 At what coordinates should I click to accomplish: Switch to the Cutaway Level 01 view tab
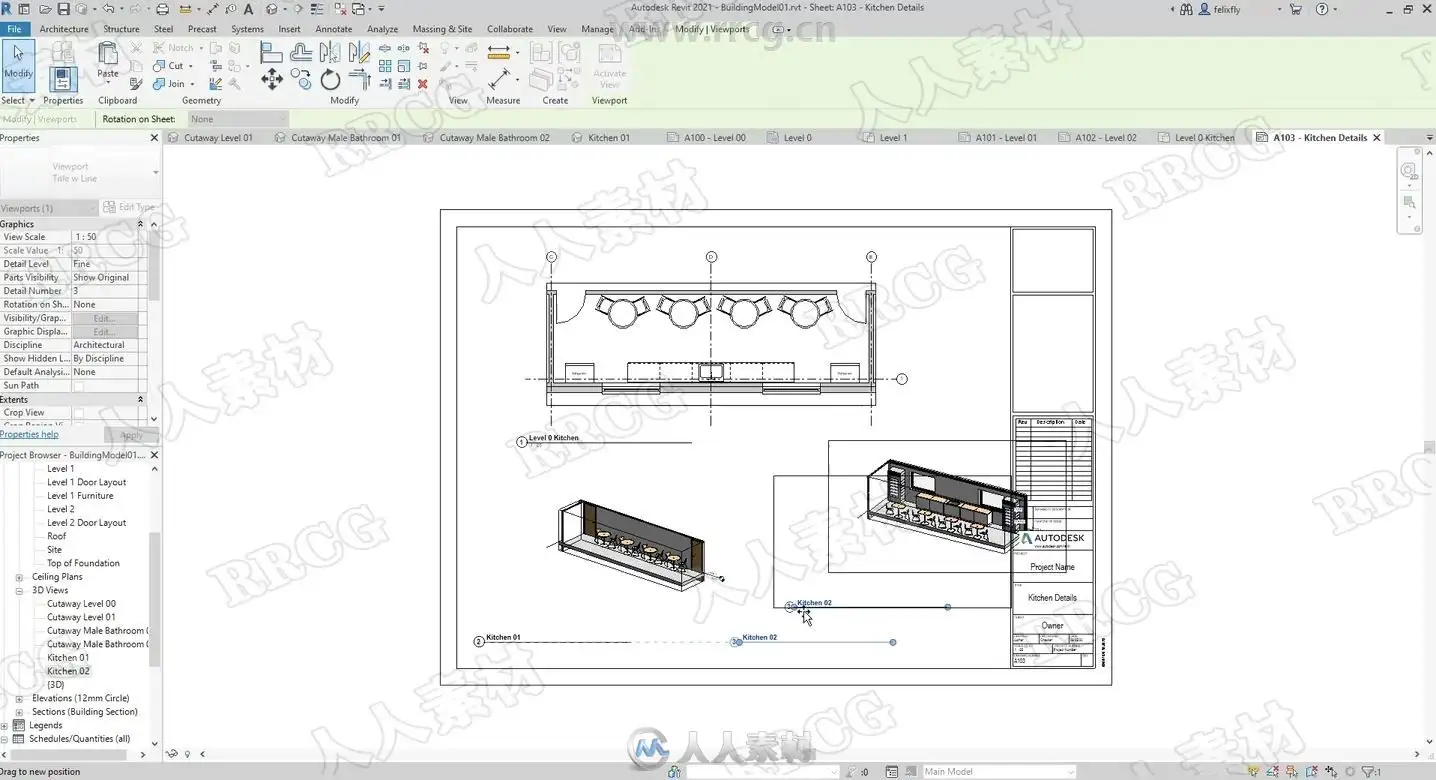(218, 138)
